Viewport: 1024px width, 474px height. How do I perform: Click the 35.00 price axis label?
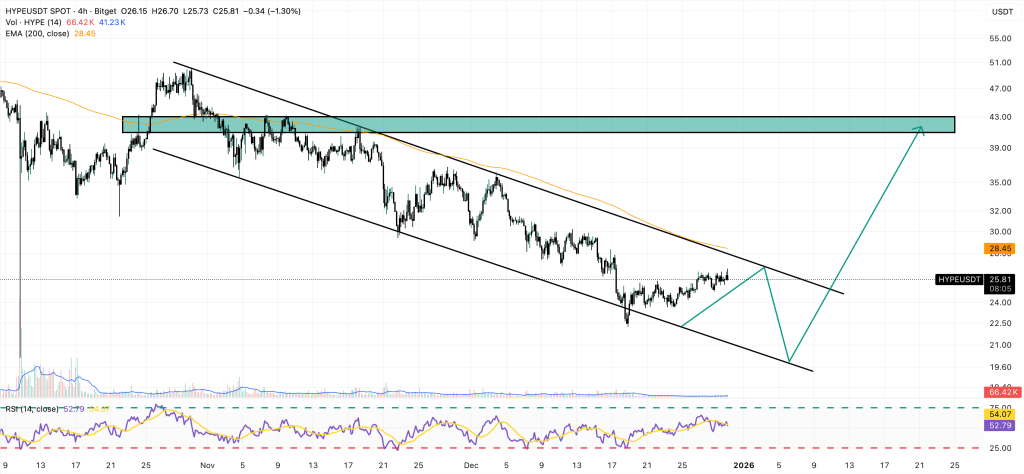(x=1001, y=183)
